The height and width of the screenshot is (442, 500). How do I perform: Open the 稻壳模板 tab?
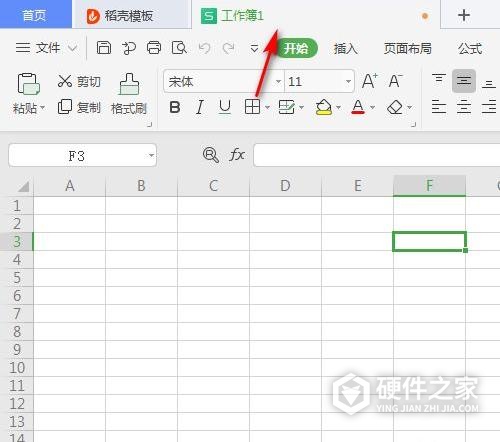(132, 15)
